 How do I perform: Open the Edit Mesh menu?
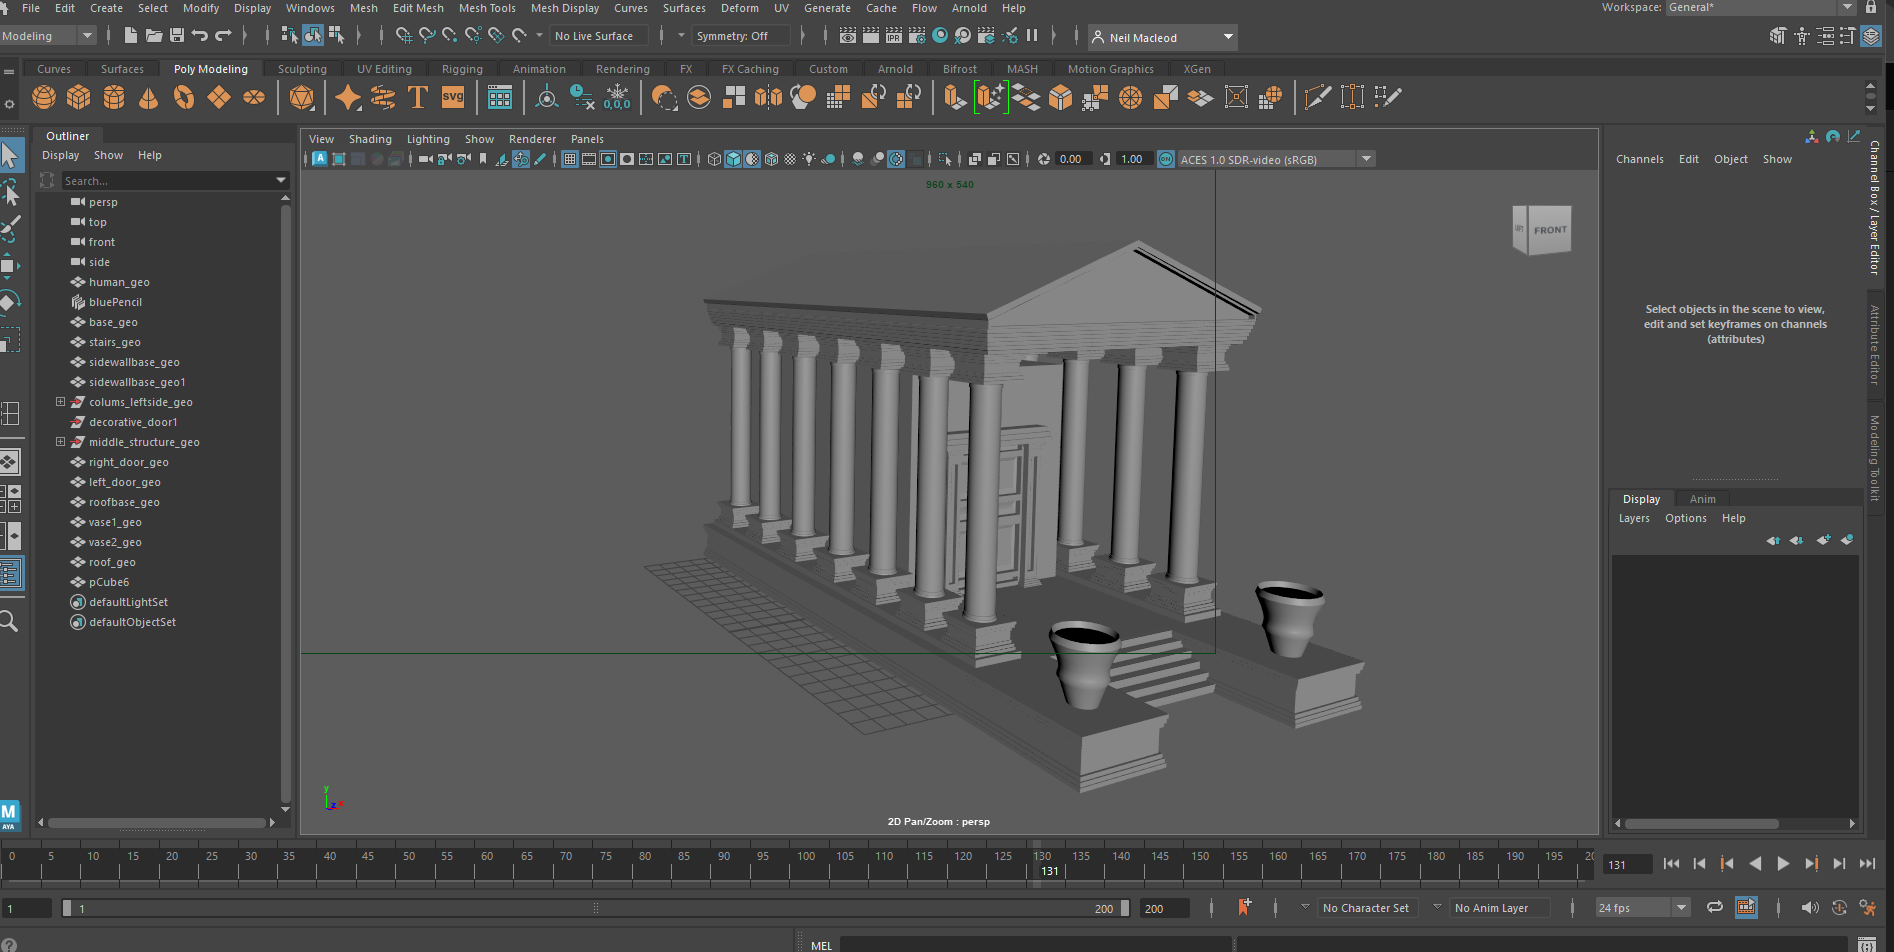coord(418,8)
